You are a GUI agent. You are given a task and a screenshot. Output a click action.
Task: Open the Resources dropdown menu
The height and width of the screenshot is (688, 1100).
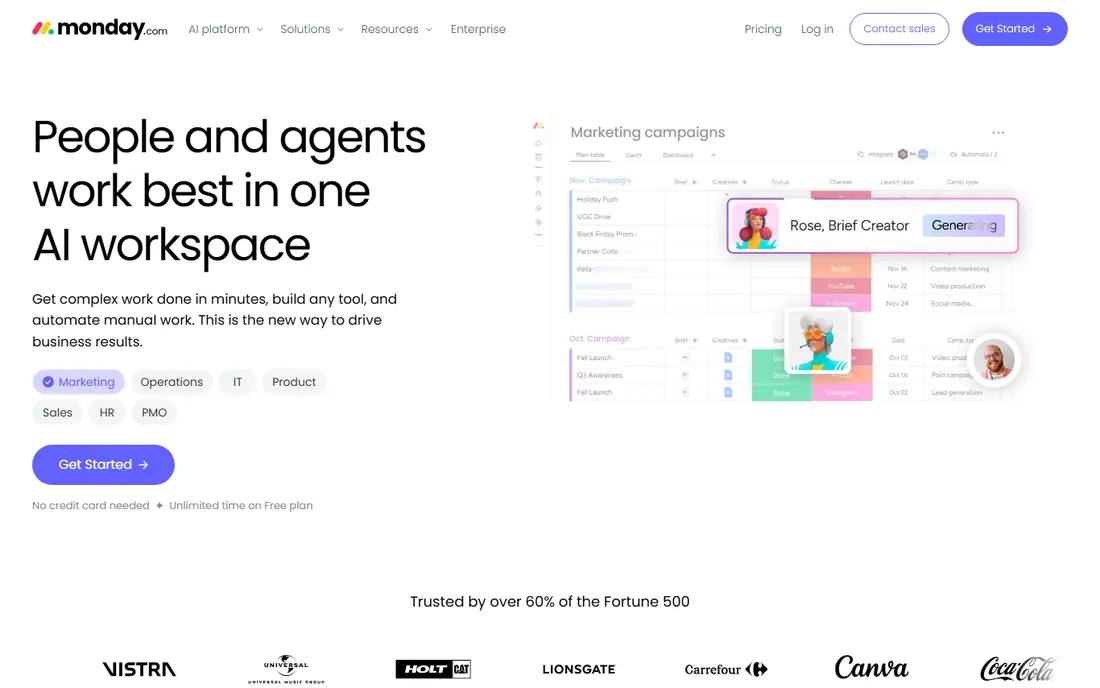click(x=396, y=29)
